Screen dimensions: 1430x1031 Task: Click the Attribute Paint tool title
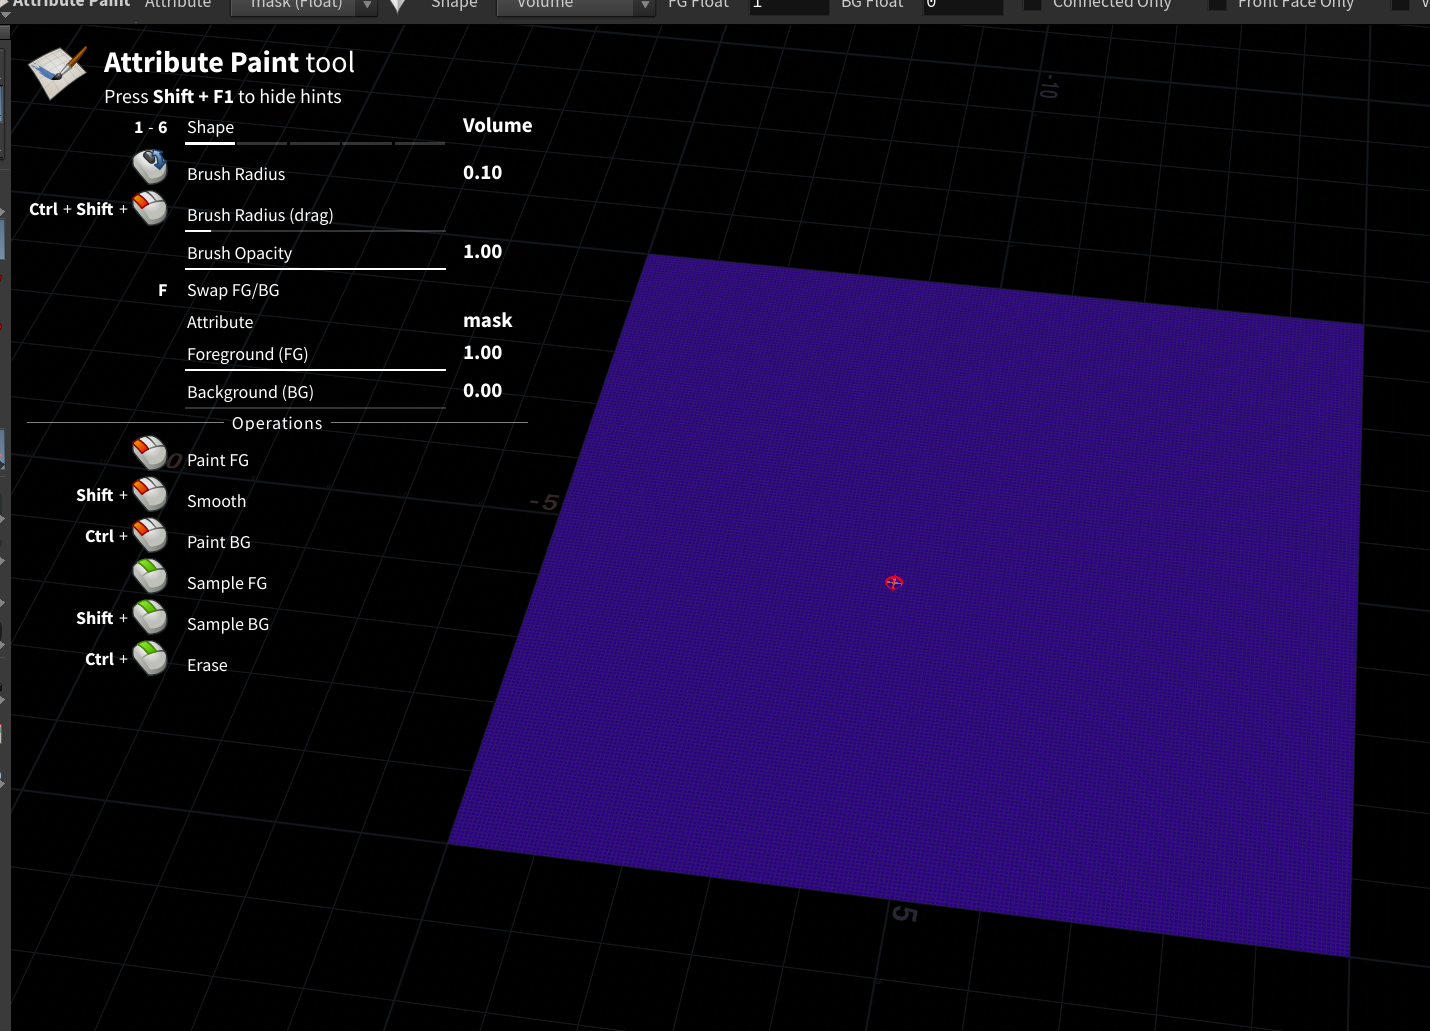tap(229, 62)
